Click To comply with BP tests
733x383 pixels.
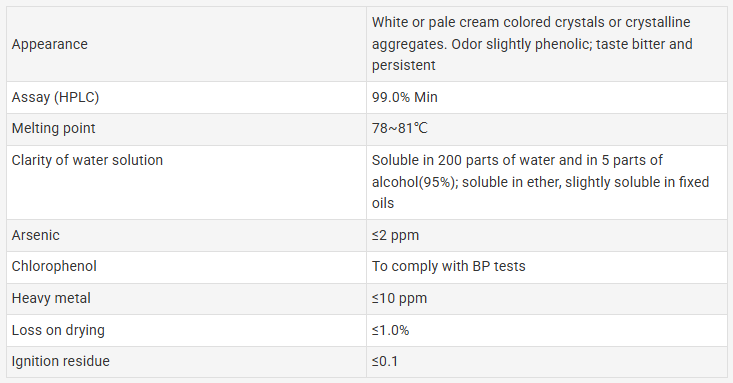click(449, 266)
